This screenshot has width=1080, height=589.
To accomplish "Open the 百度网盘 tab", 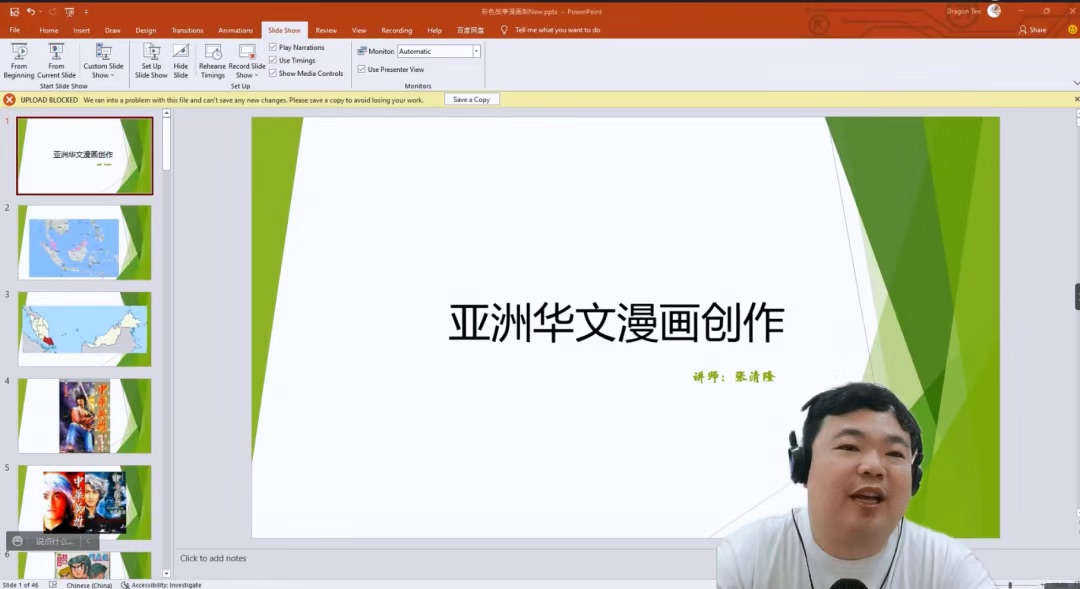I will 470,30.
